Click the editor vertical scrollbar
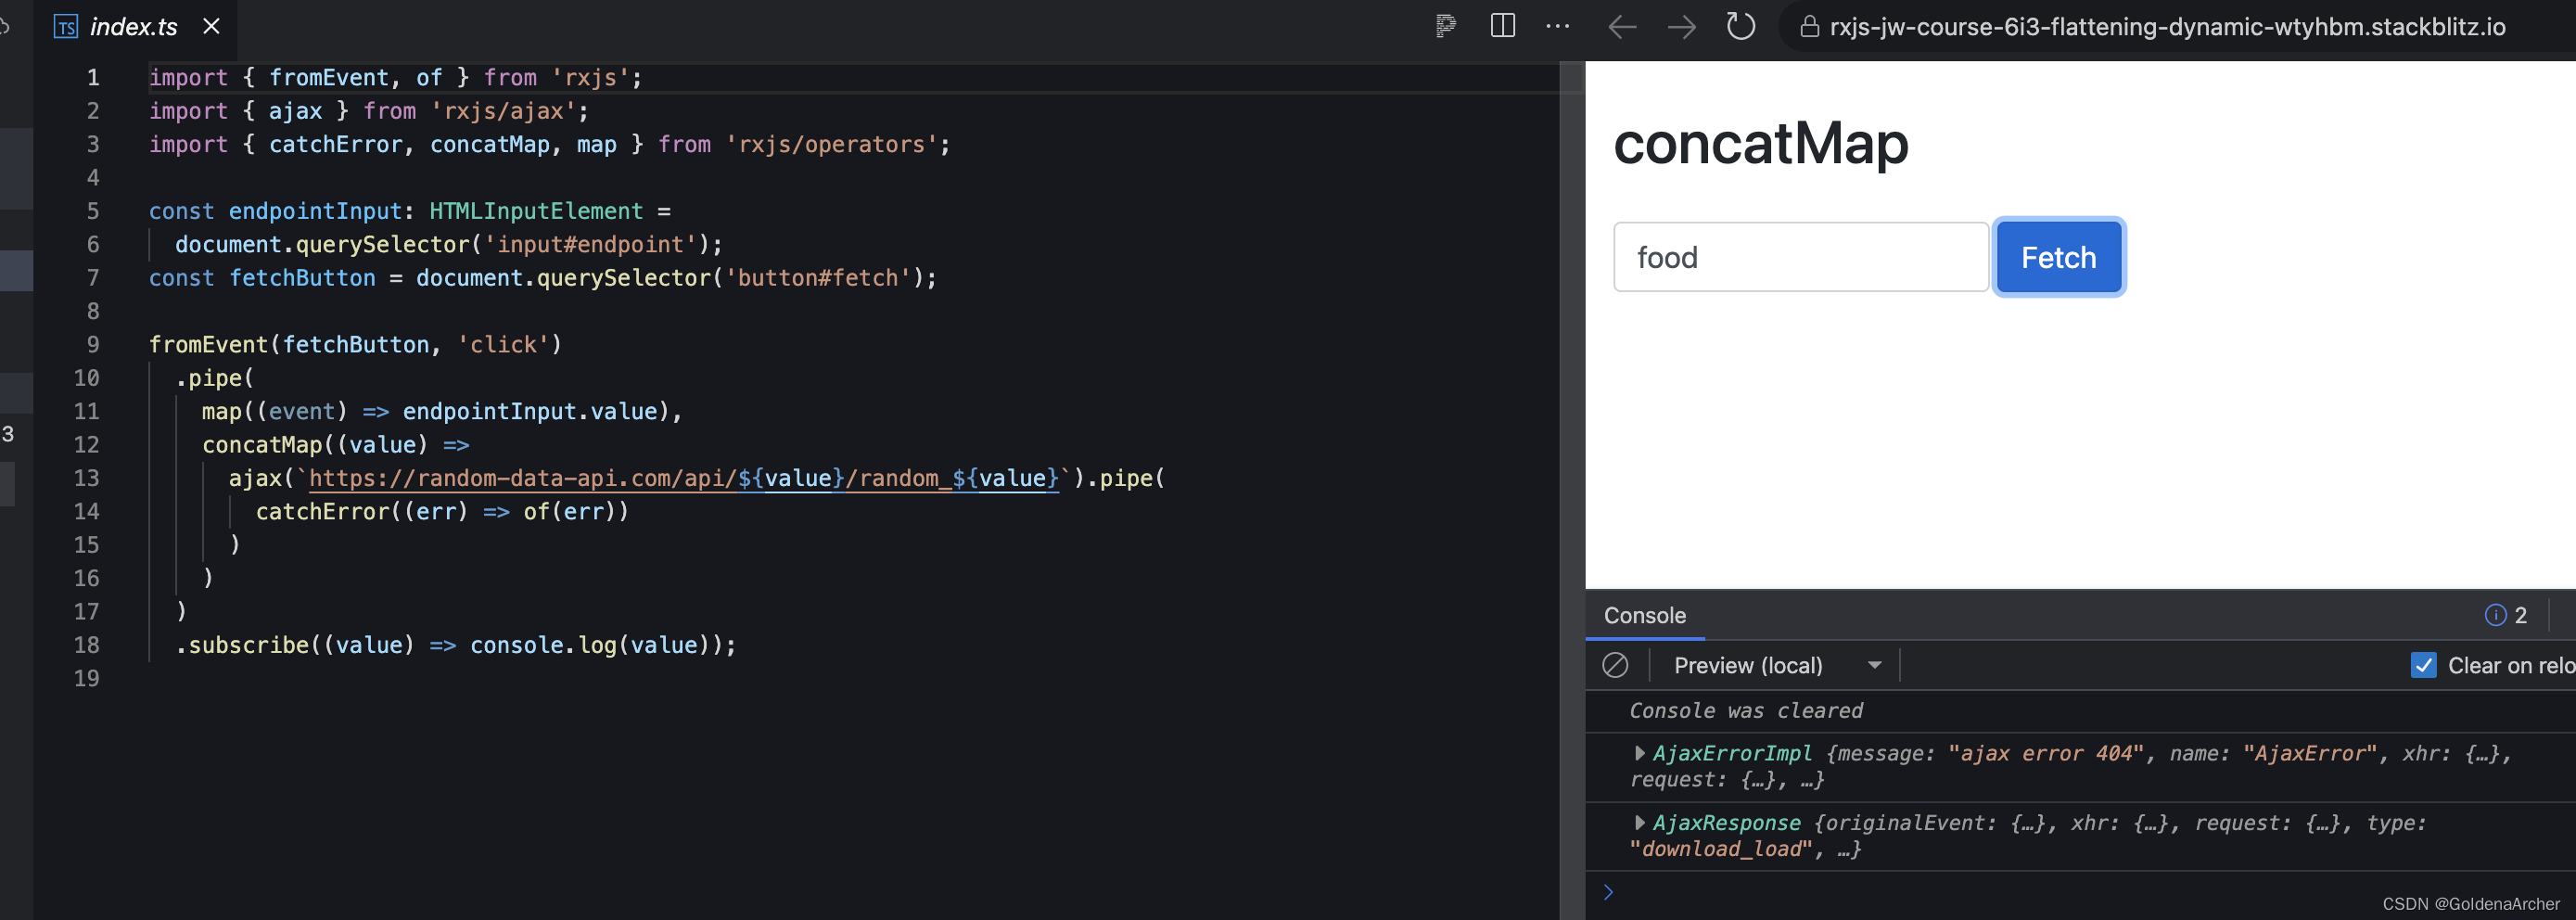 click(x=1571, y=490)
